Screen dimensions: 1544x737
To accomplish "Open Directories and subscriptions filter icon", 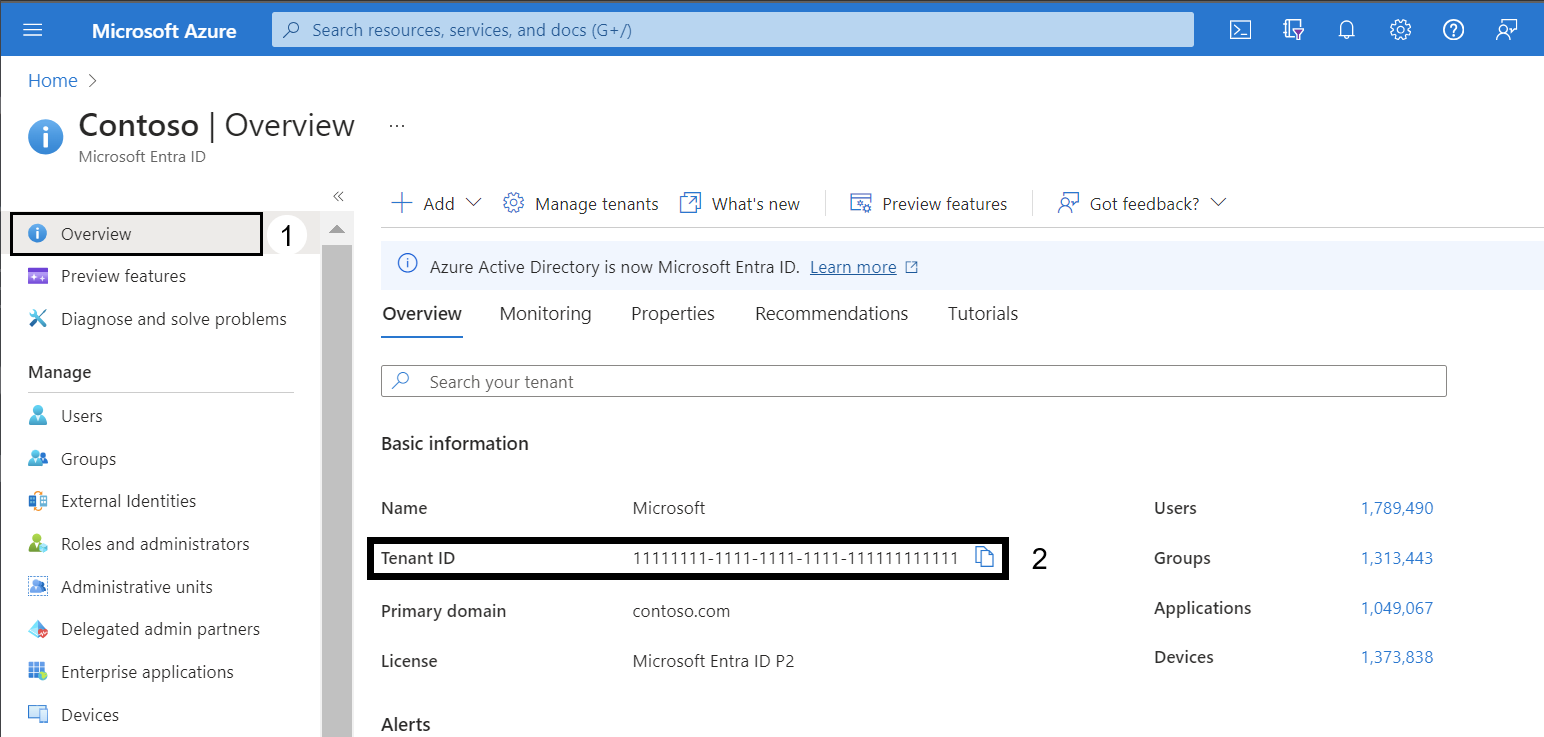I will [x=1294, y=30].
